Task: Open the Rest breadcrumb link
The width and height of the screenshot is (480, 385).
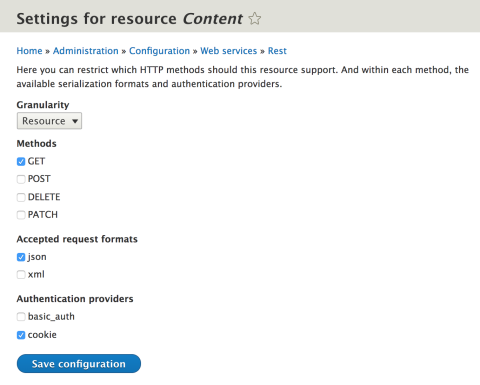Action: coord(277,51)
